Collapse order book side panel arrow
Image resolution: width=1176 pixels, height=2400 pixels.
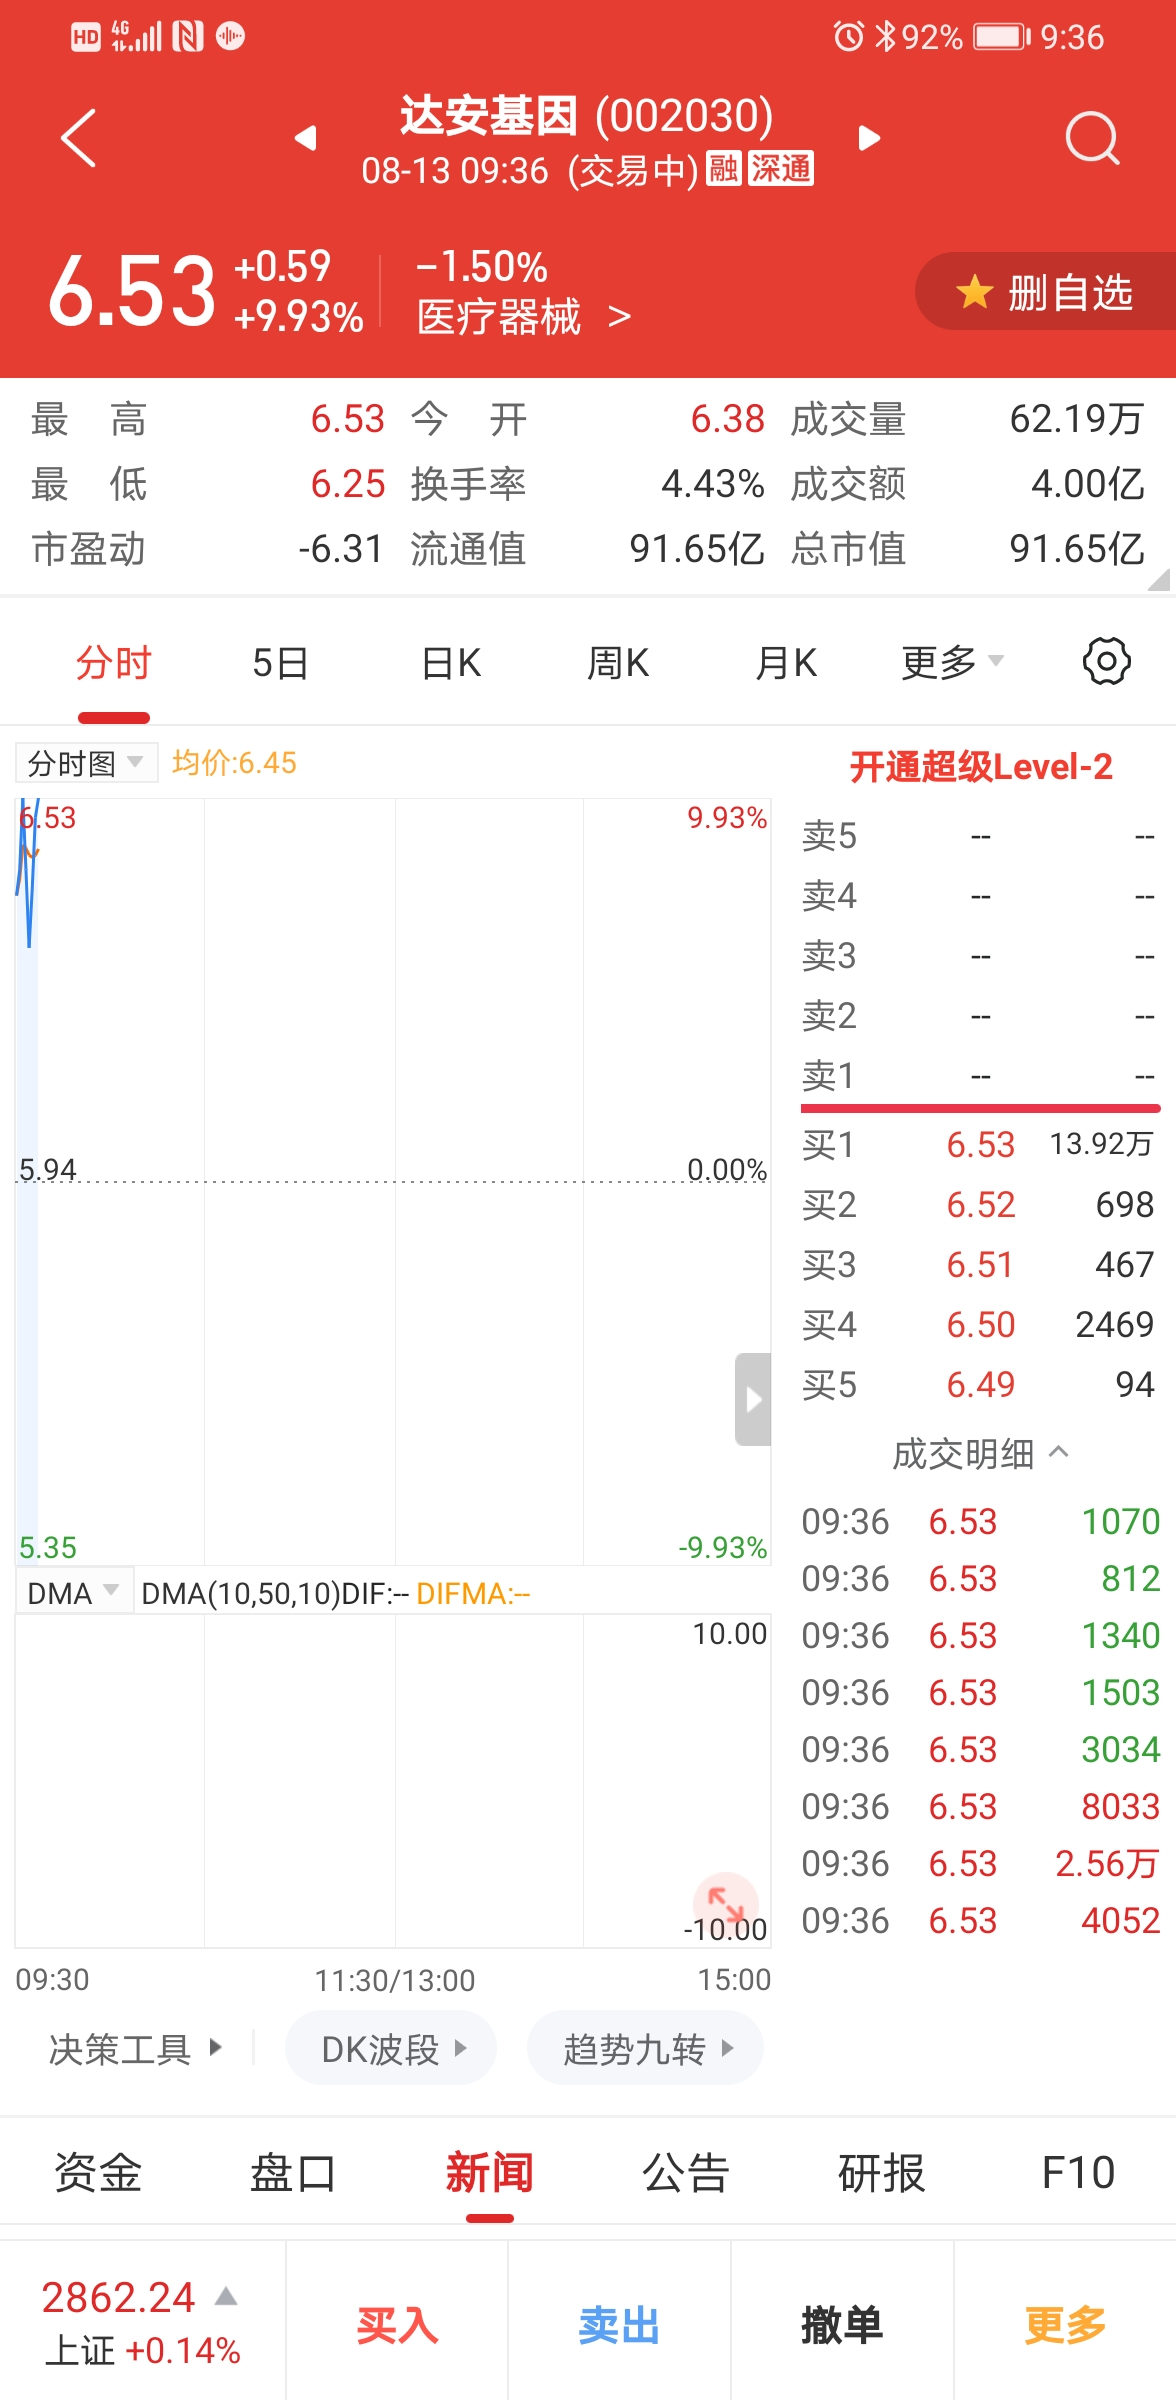click(x=753, y=1399)
